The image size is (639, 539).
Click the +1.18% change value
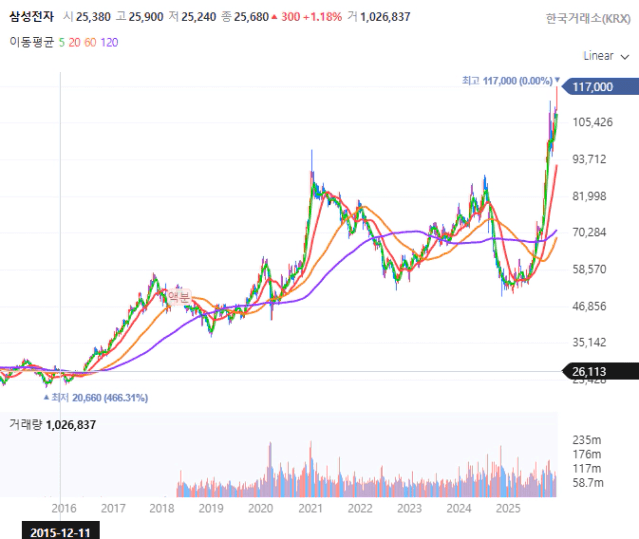pos(322,17)
